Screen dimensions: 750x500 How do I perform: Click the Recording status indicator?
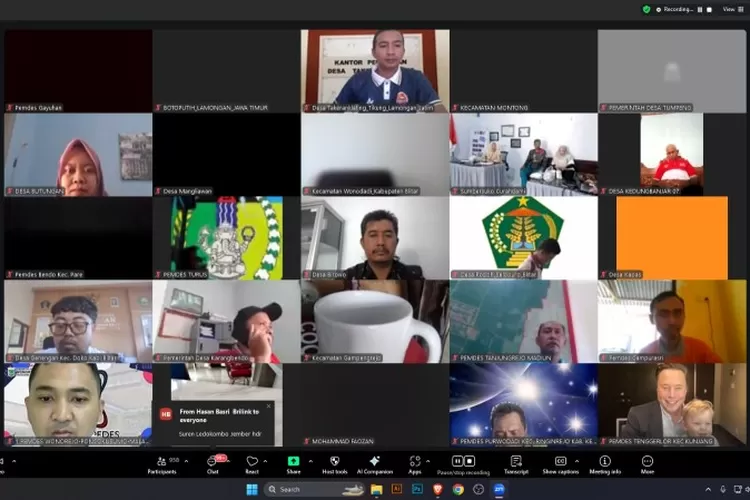tap(674, 9)
